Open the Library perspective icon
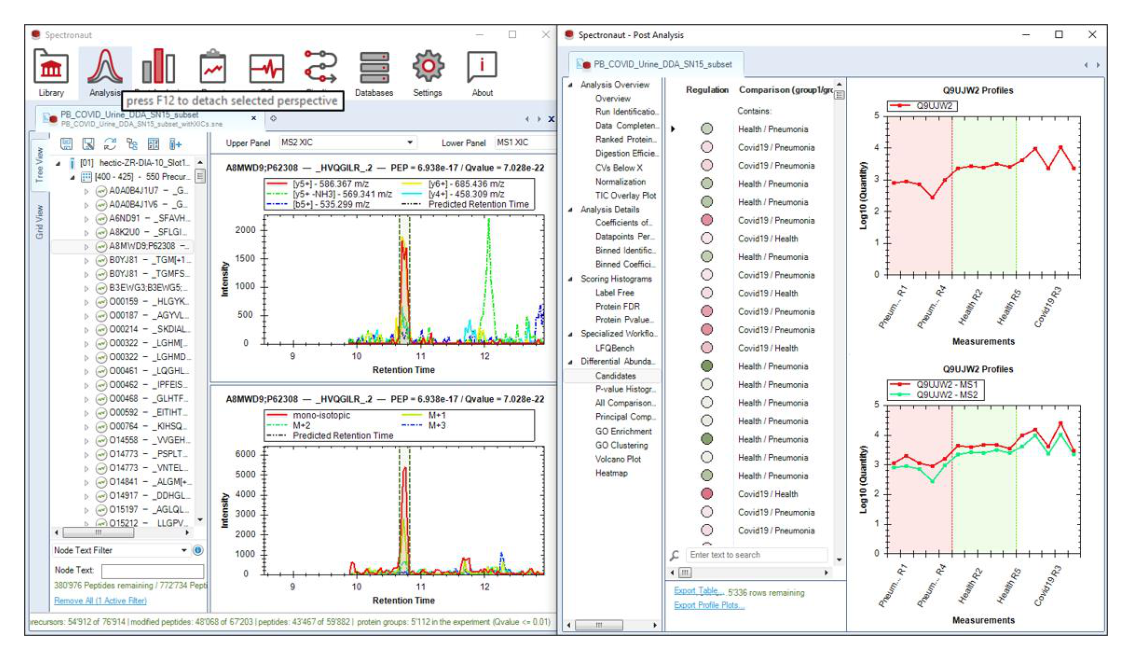 [x=51, y=68]
